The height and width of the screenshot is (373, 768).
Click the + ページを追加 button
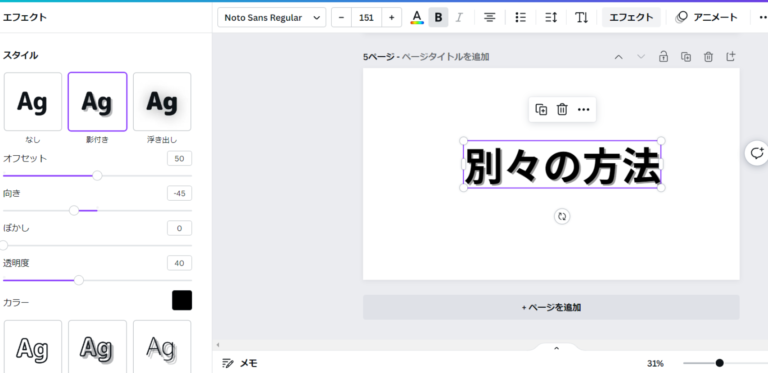click(551, 307)
